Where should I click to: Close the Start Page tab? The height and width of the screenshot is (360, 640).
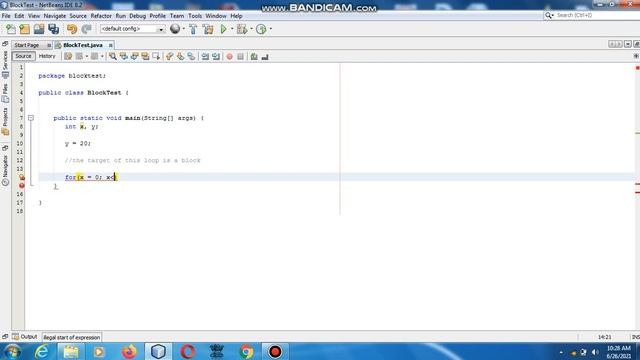[x=49, y=45]
